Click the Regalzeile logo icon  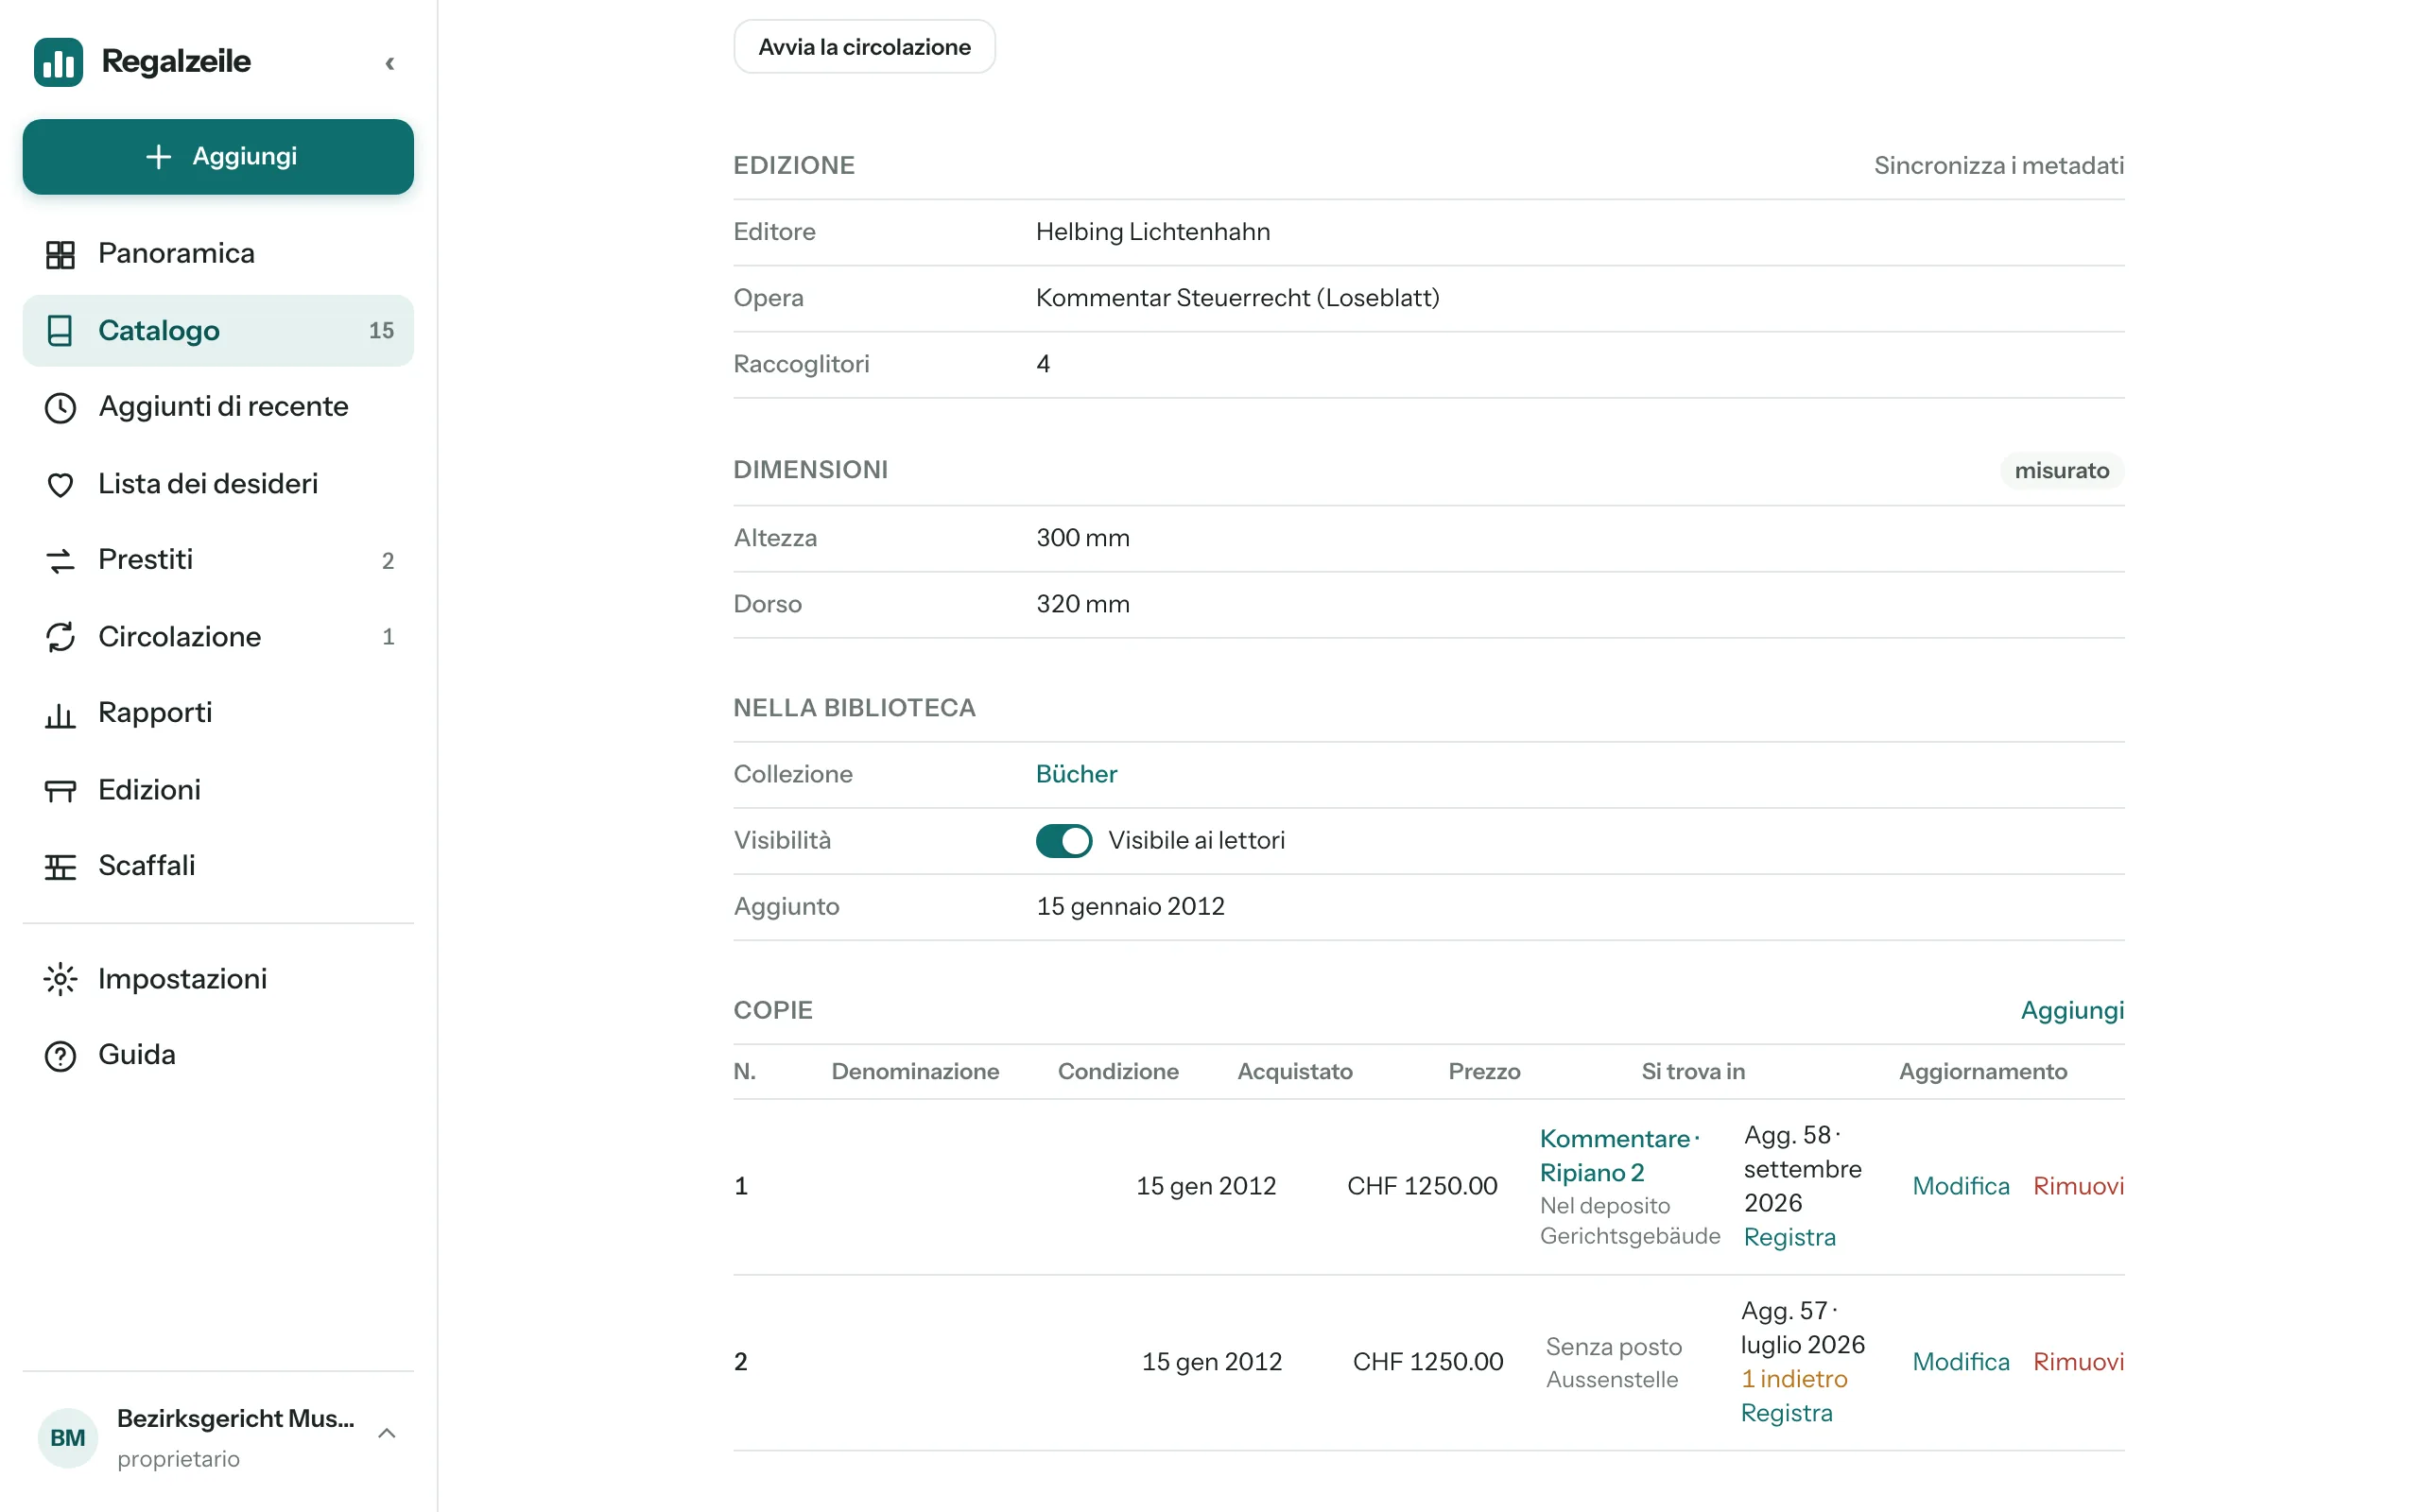pos(59,62)
